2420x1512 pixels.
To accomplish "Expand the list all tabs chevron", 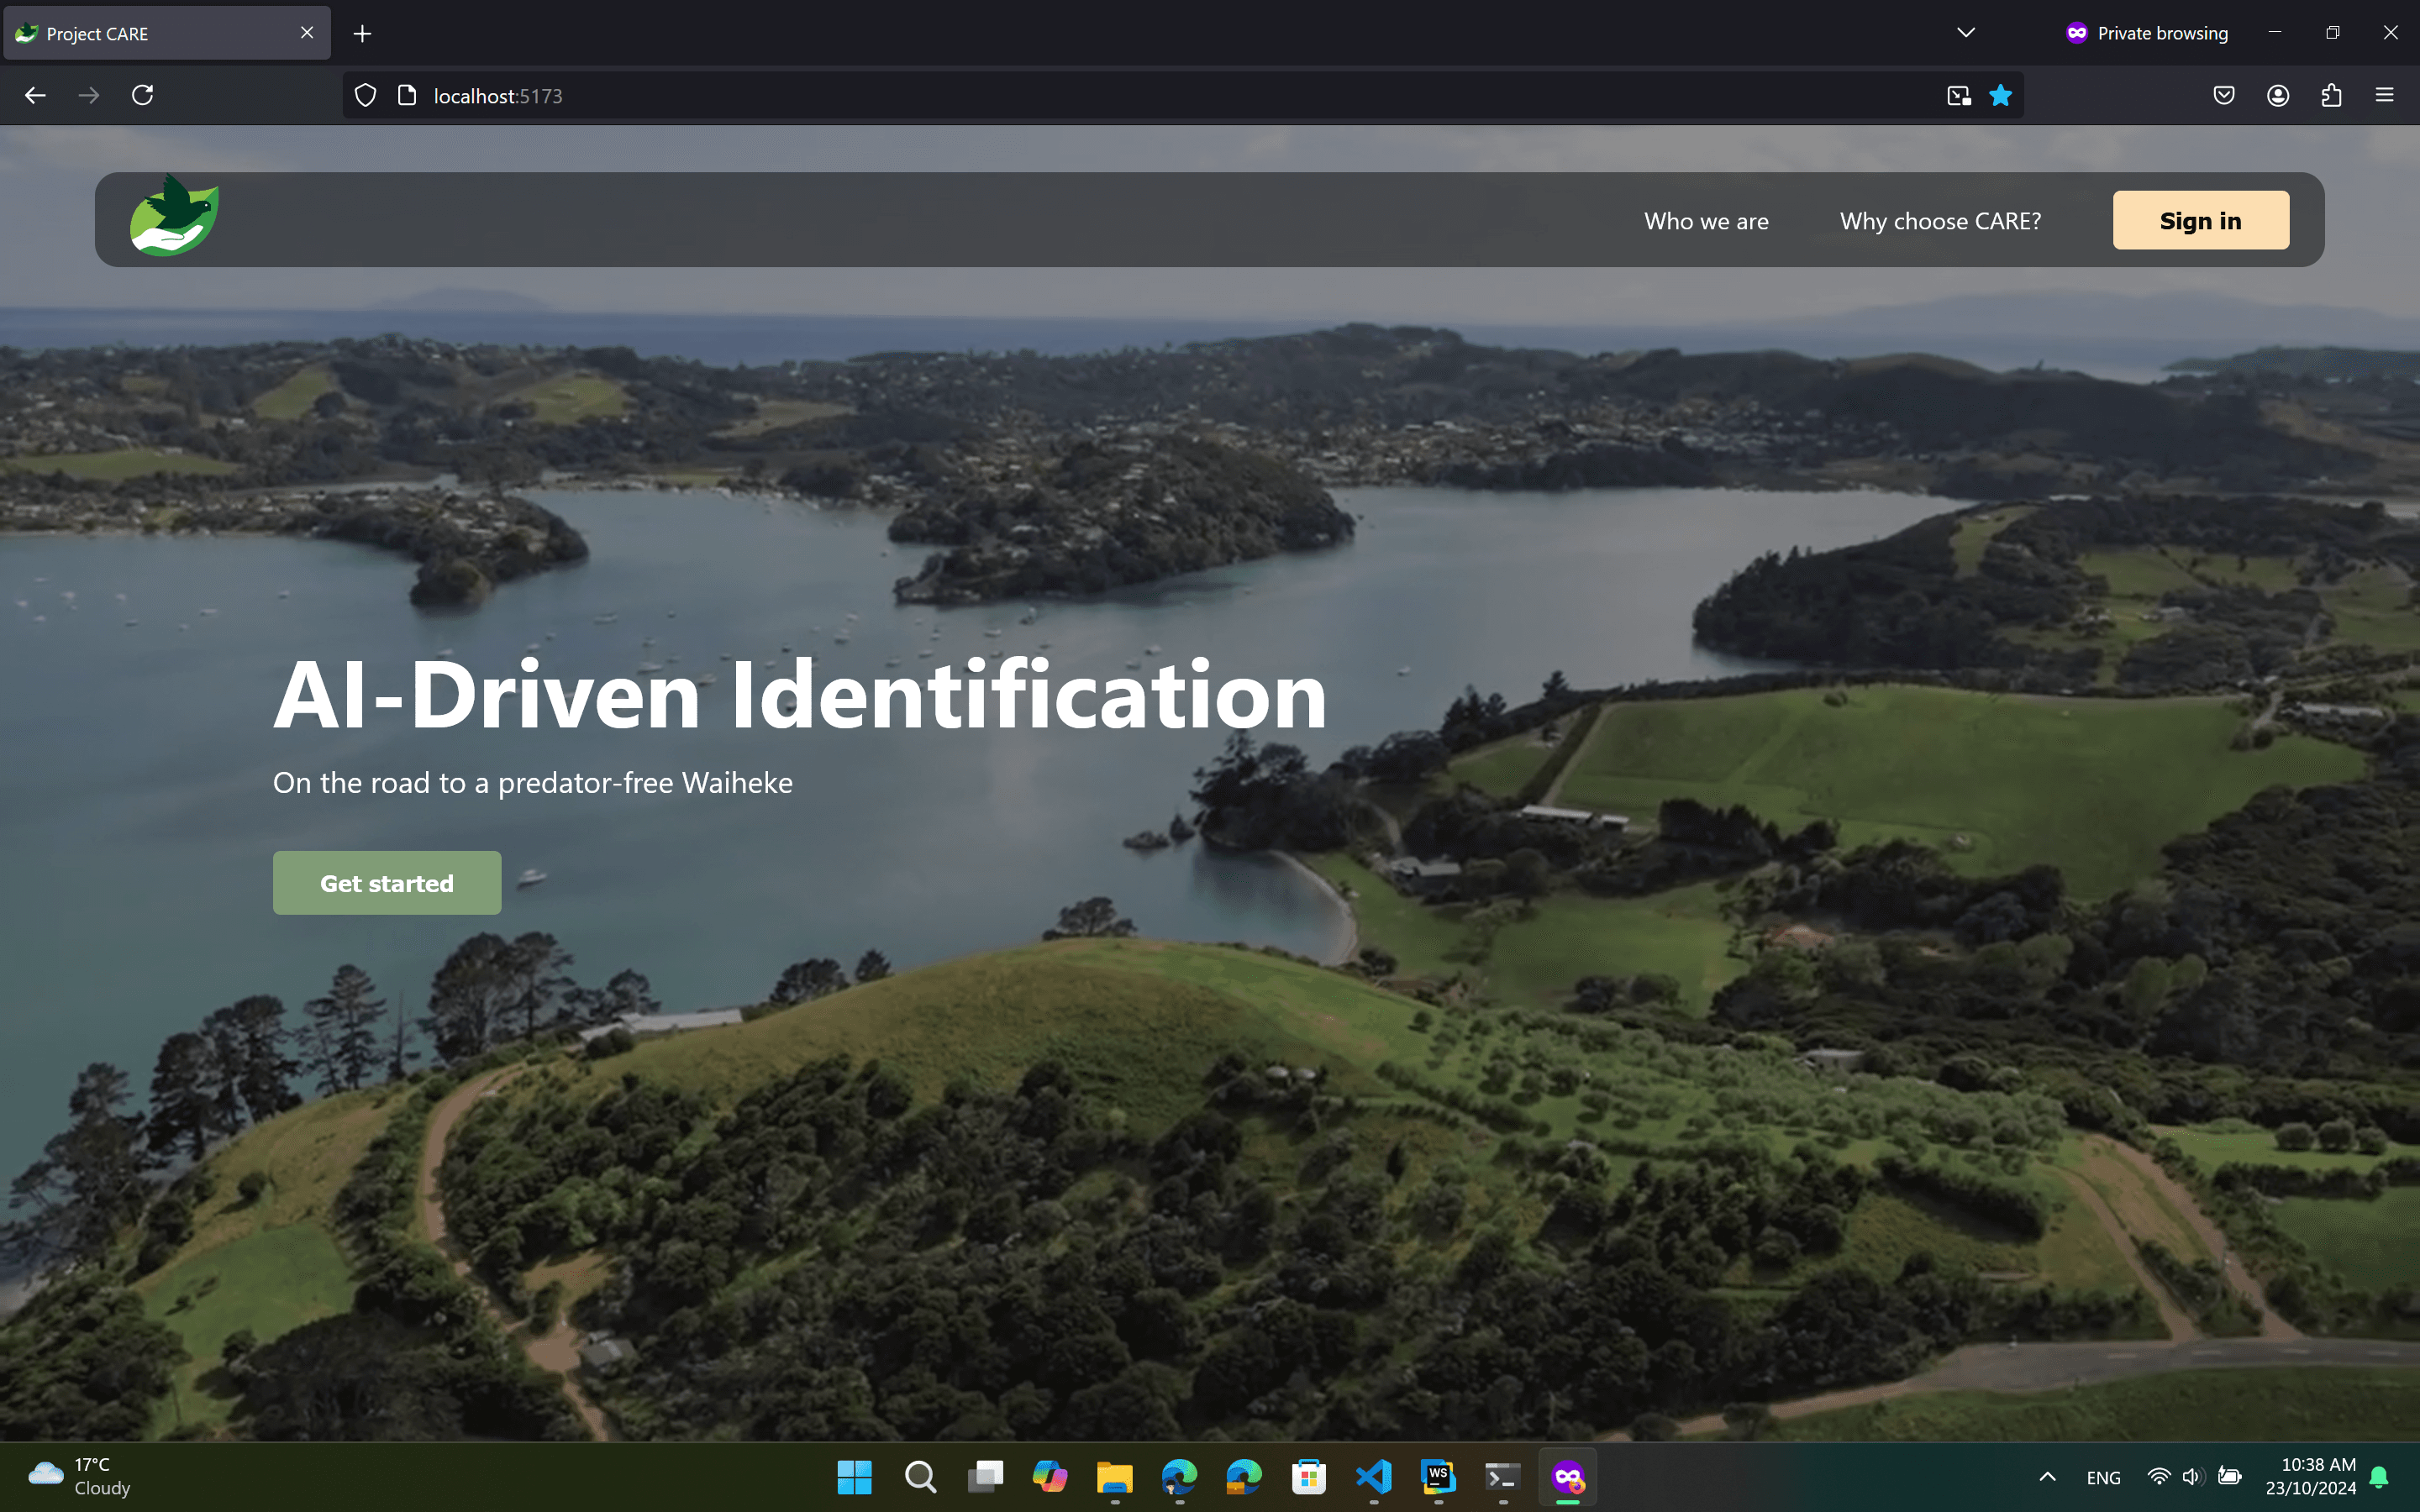I will (x=1965, y=33).
